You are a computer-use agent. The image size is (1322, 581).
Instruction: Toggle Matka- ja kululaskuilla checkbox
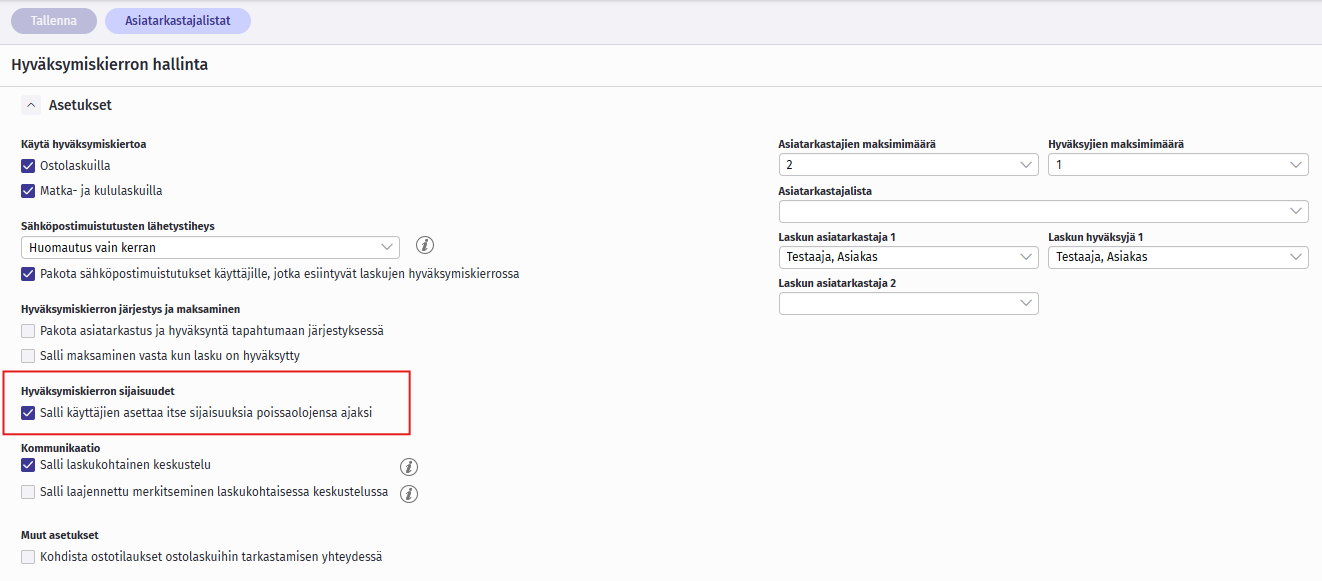28,191
